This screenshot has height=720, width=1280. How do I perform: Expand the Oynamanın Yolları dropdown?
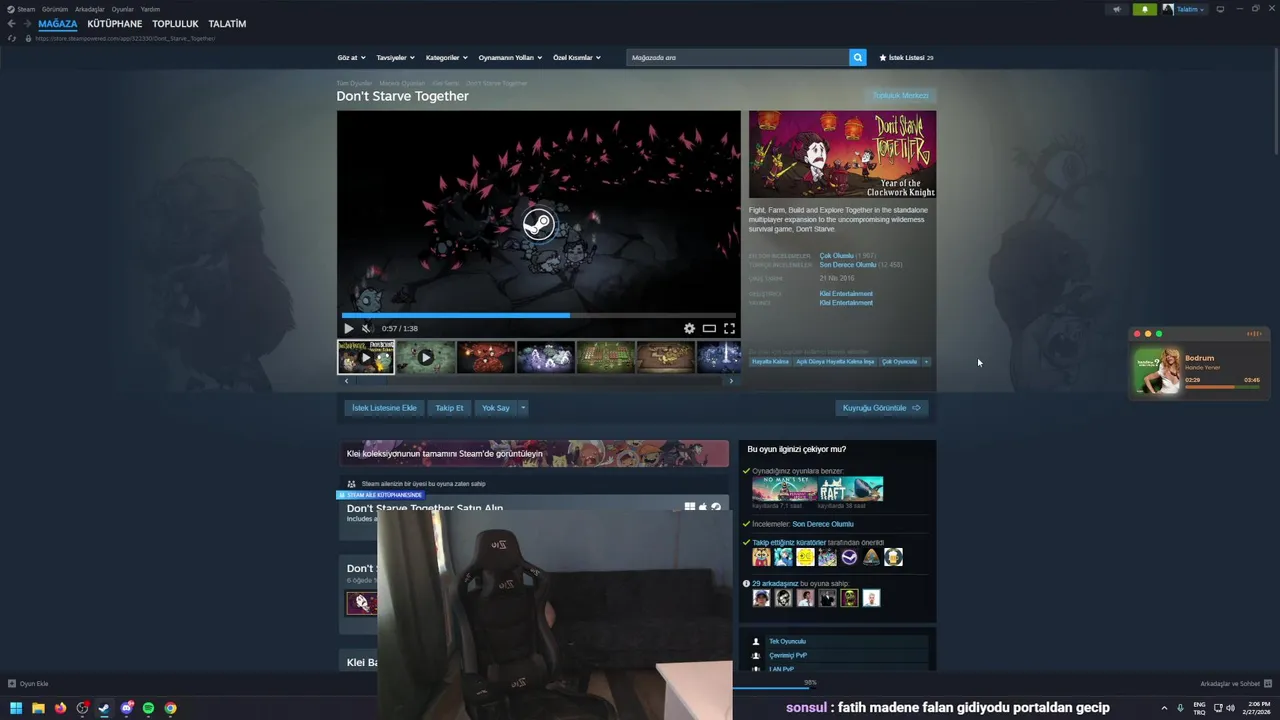click(x=510, y=58)
